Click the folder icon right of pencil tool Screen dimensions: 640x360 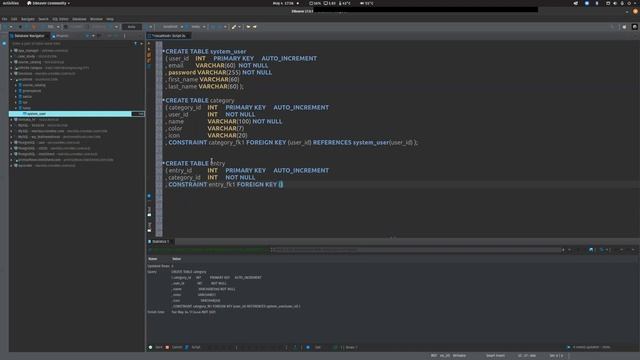tap(248, 27)
